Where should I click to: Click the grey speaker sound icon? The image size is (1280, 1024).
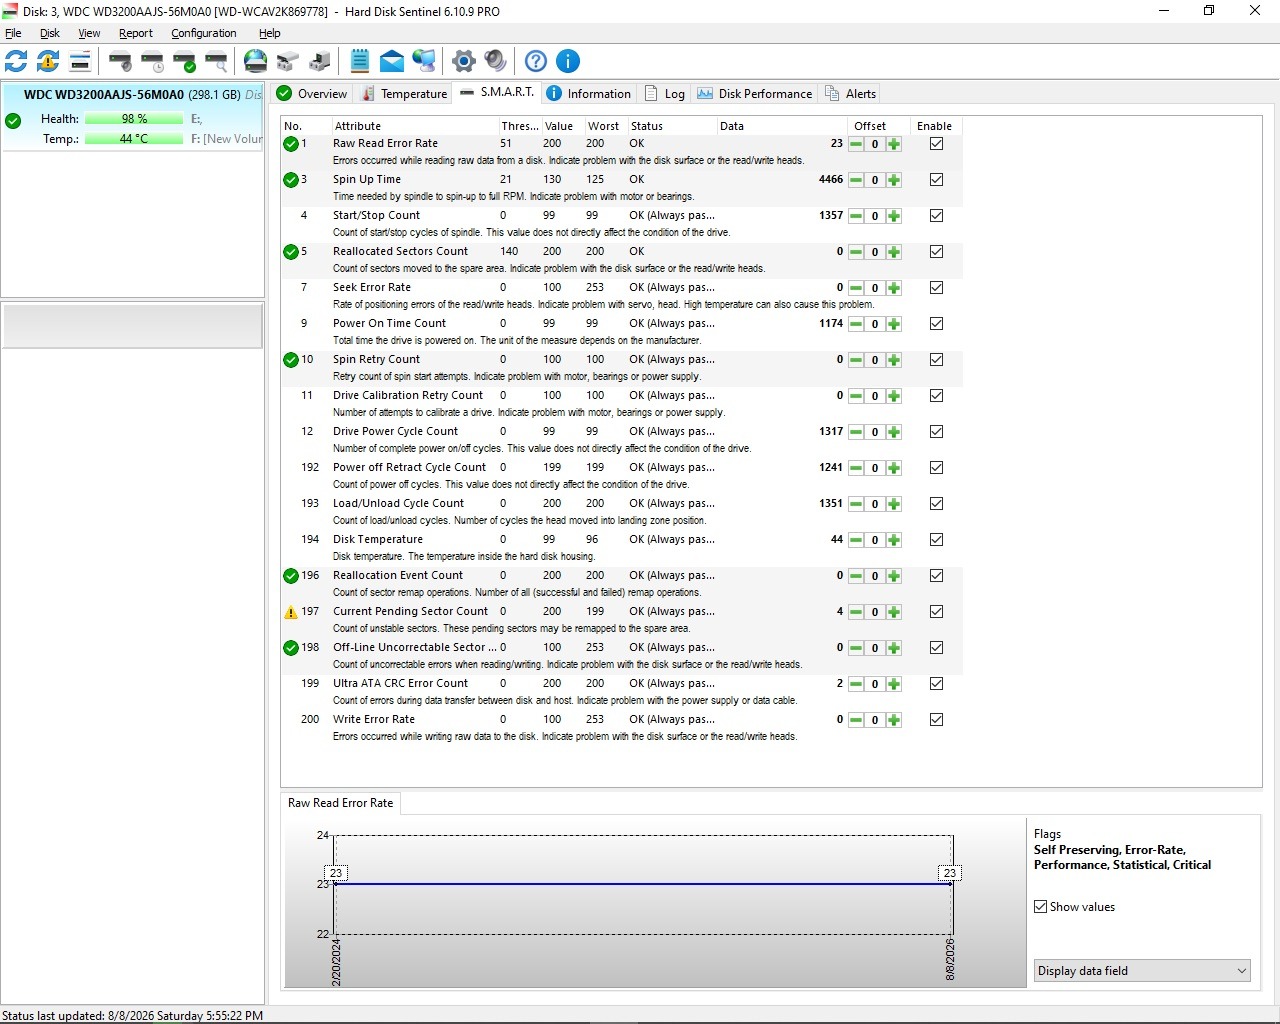496,61
